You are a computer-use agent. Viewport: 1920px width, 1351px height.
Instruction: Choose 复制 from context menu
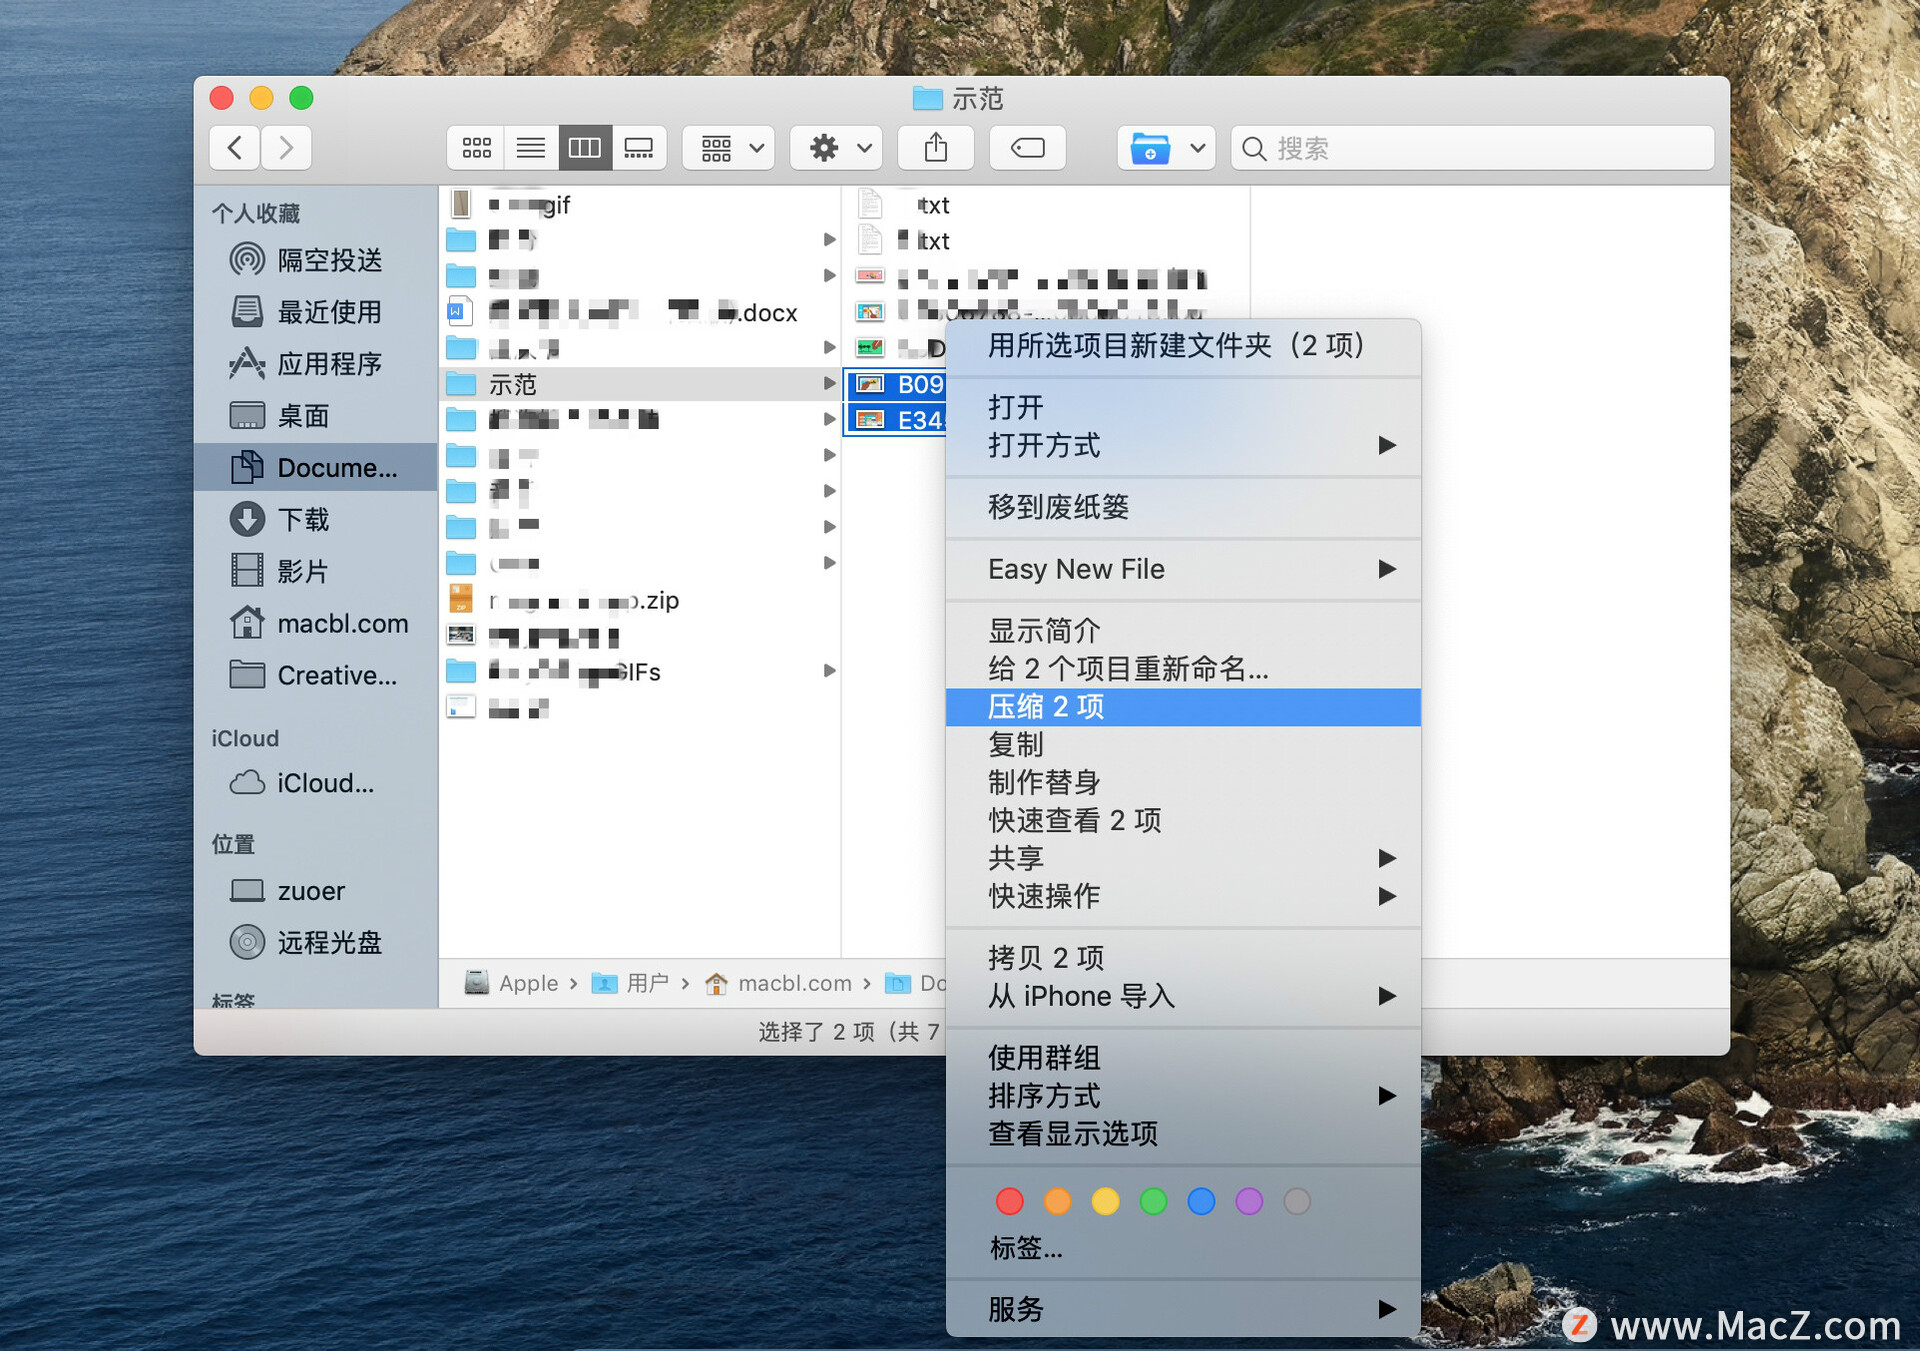[1183, 745]
